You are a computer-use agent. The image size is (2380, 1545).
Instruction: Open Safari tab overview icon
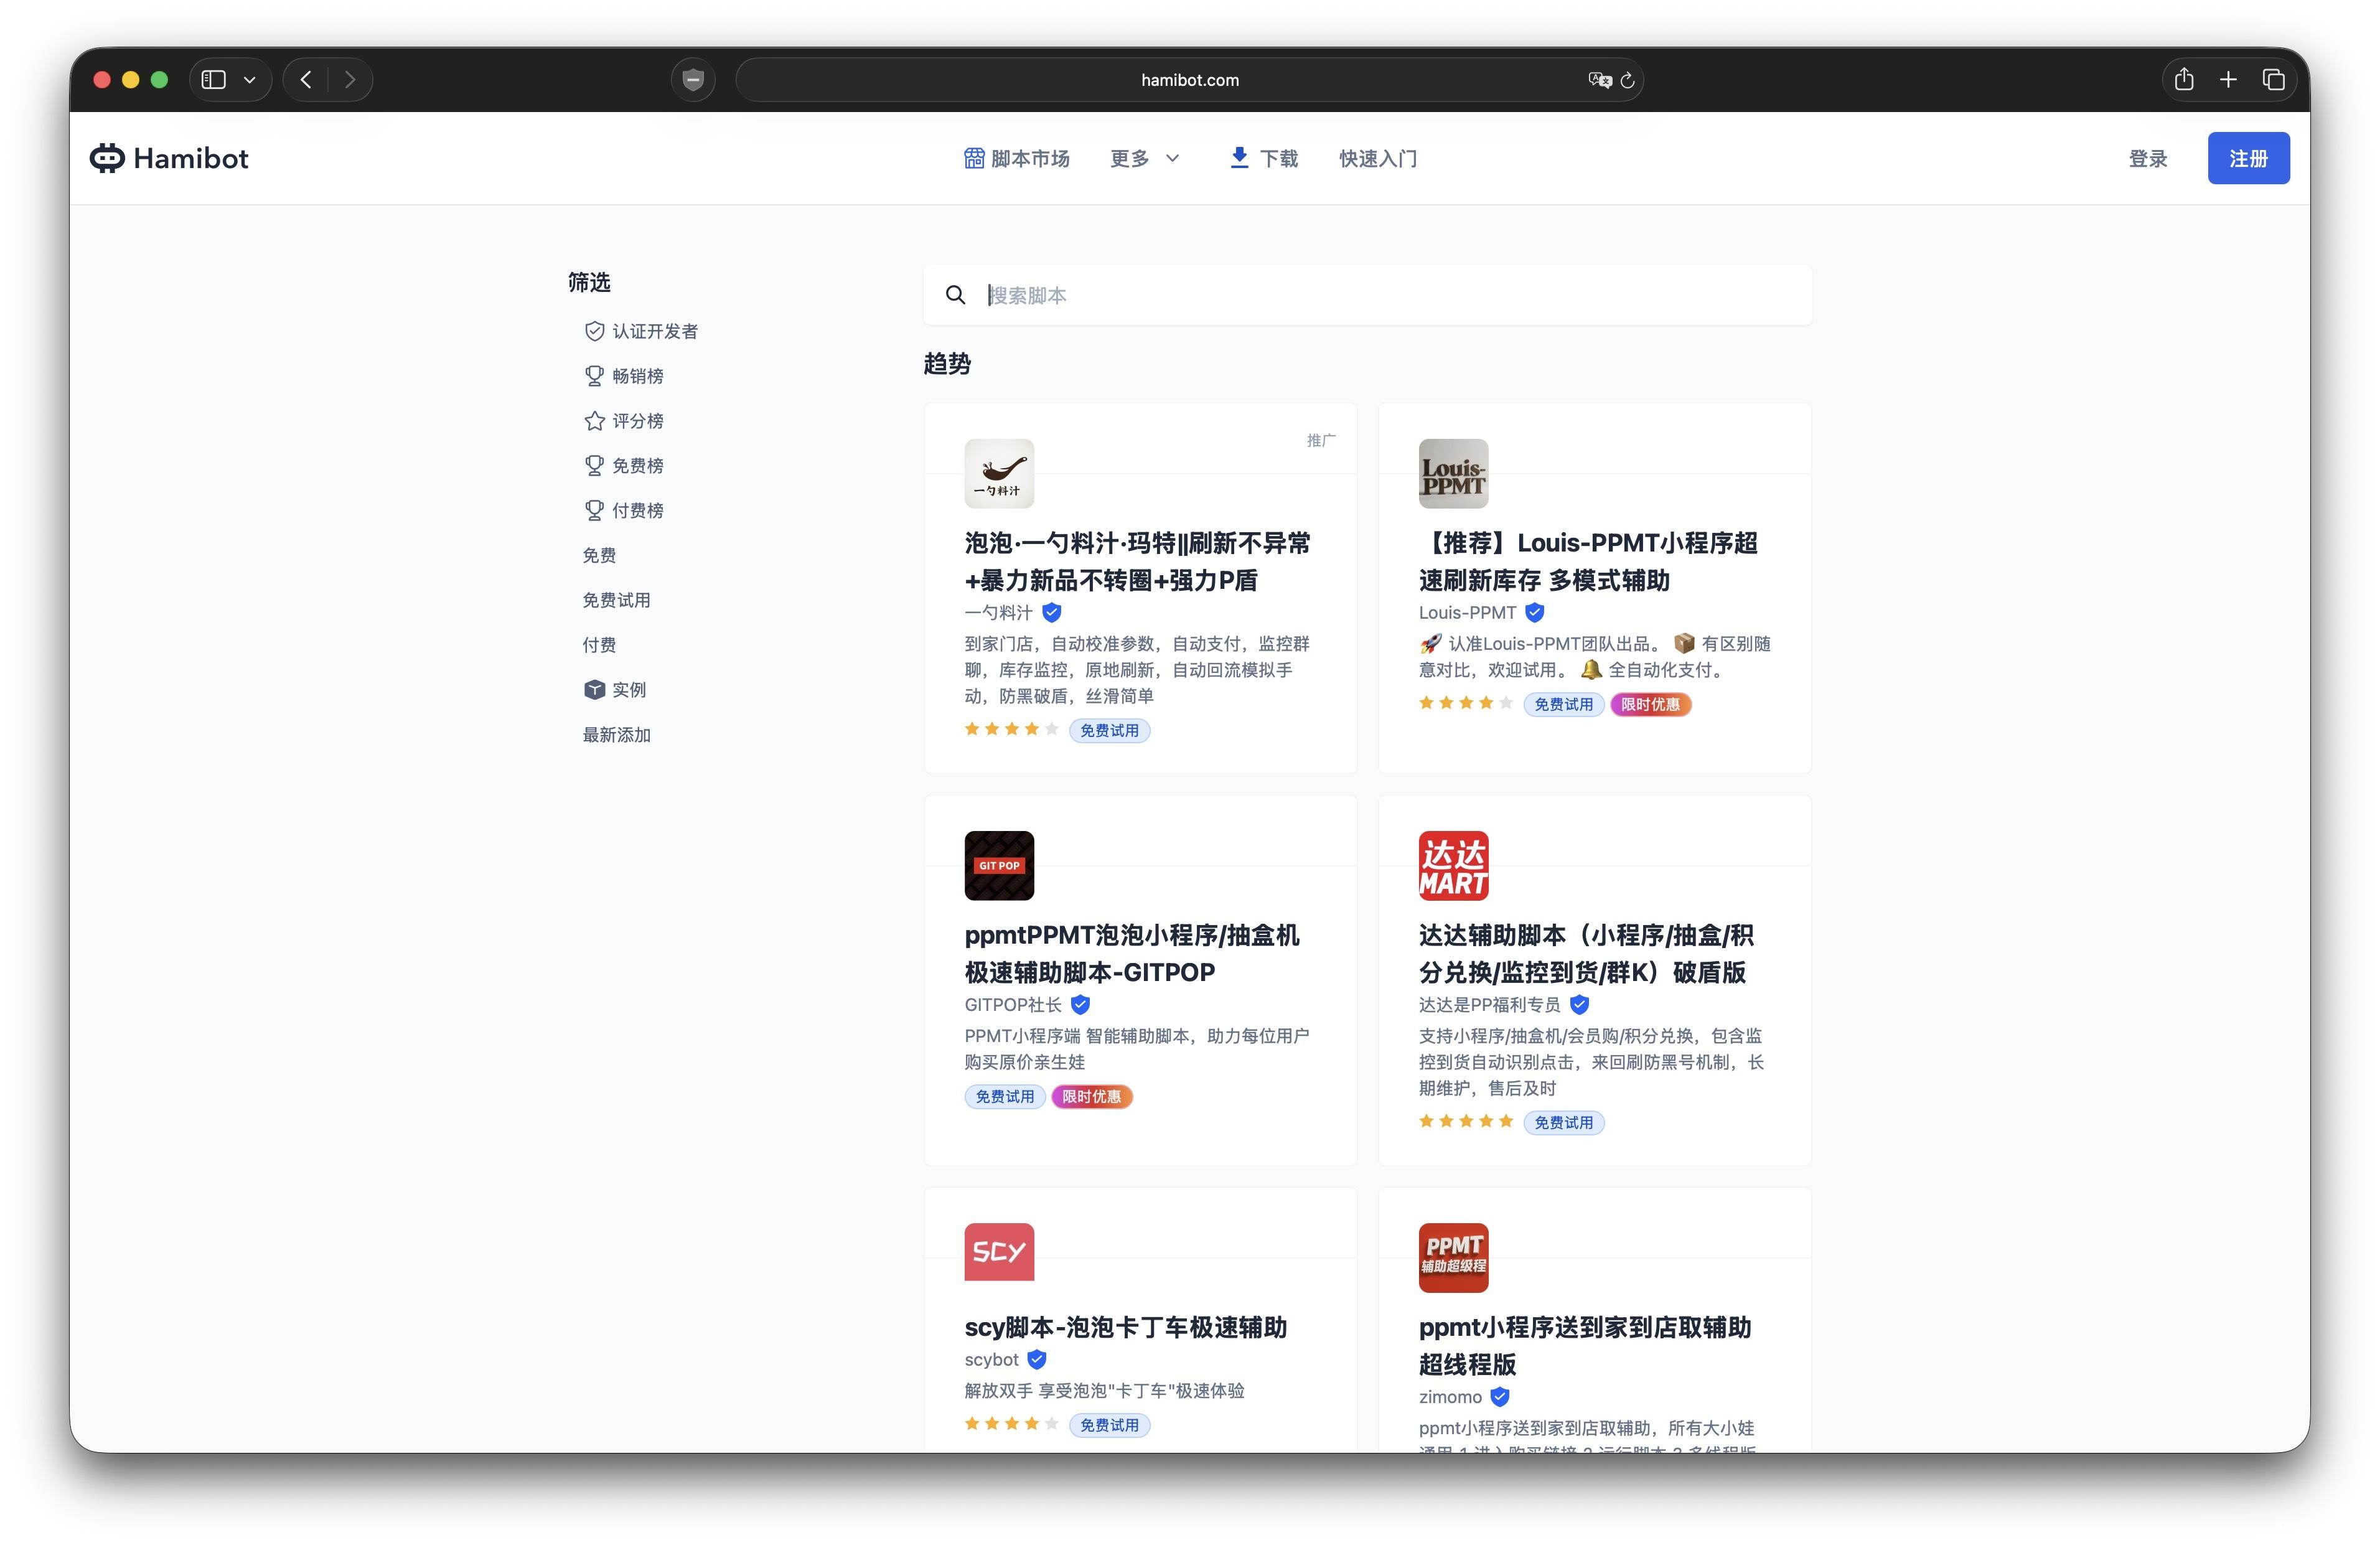(2273, 80)
